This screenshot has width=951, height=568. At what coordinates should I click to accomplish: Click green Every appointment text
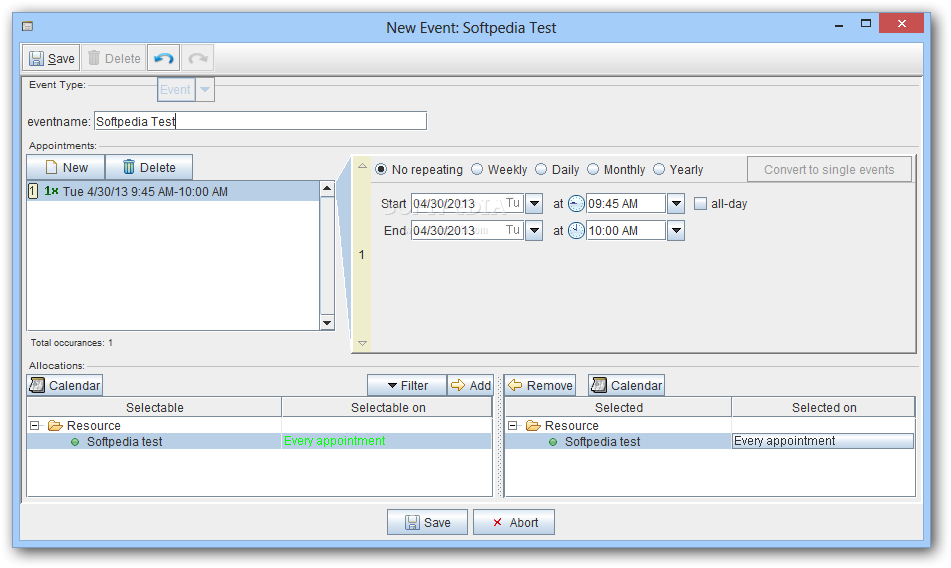coord(334,441)
